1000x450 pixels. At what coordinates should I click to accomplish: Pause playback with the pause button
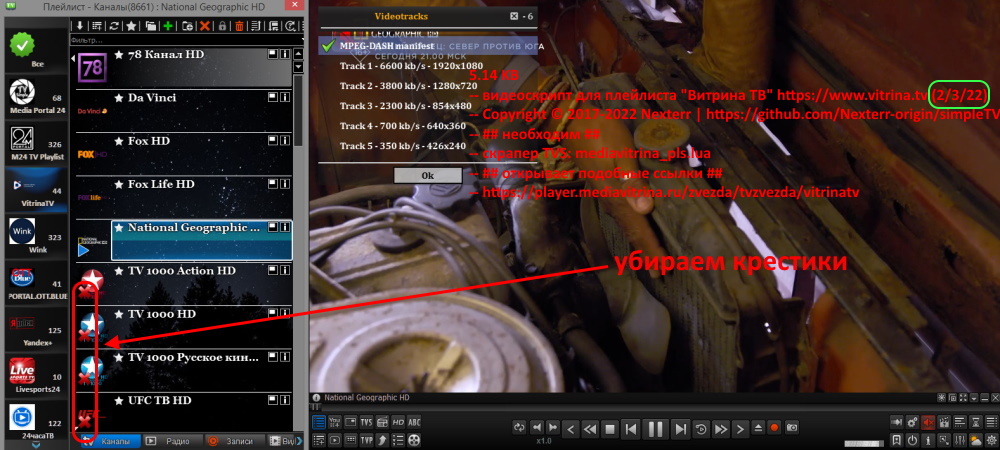(655, 428)
